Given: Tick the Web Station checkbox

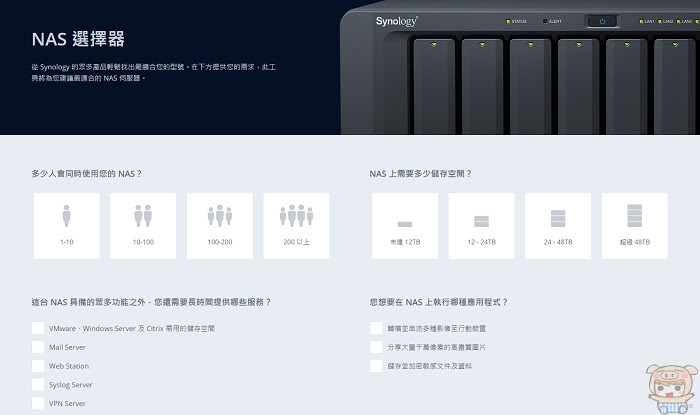Looking at the screenshot, I should point(38,365).
